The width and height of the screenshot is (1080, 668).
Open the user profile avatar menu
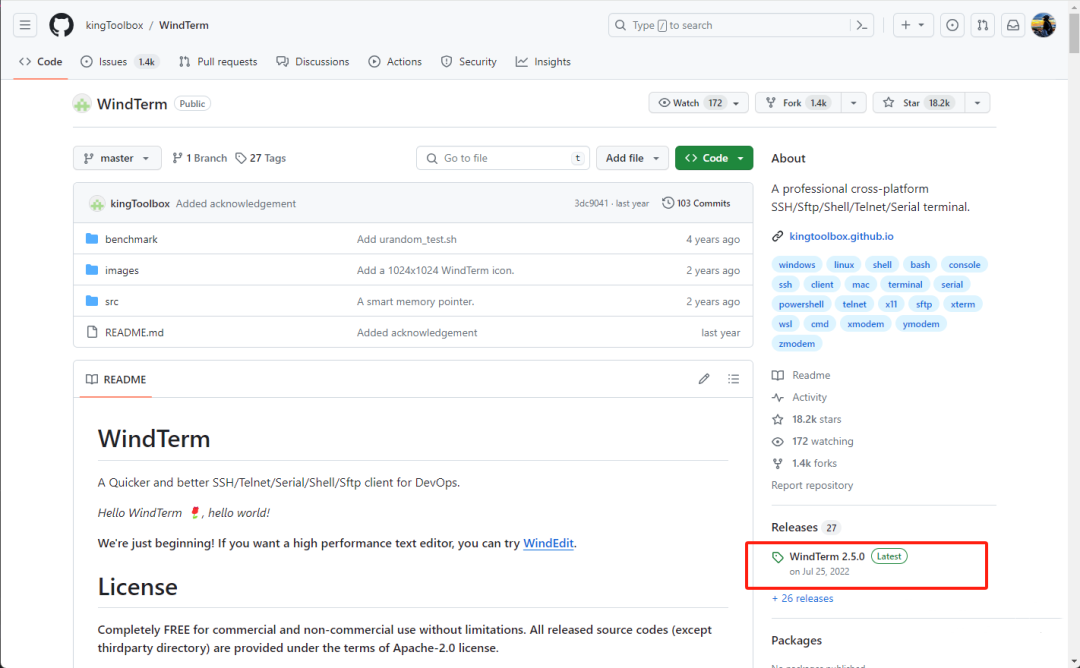click(1043, 25)
